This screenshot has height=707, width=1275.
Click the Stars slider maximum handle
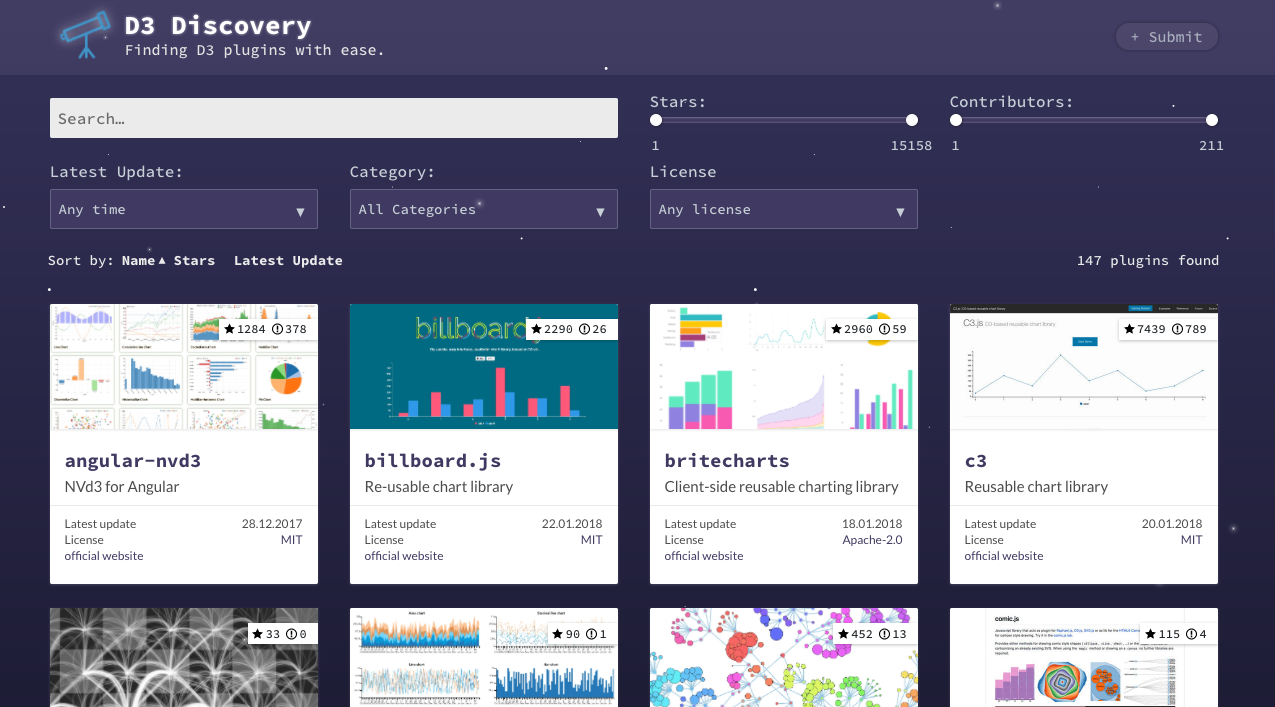[912, 120]
